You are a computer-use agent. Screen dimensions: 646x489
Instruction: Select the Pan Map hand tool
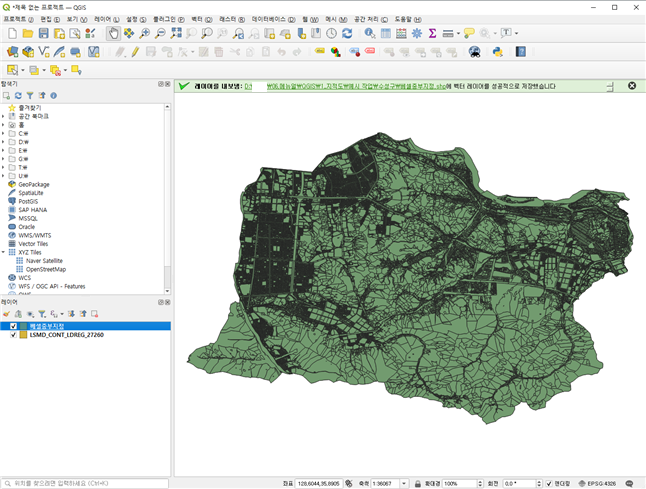(x=113, y=33)
